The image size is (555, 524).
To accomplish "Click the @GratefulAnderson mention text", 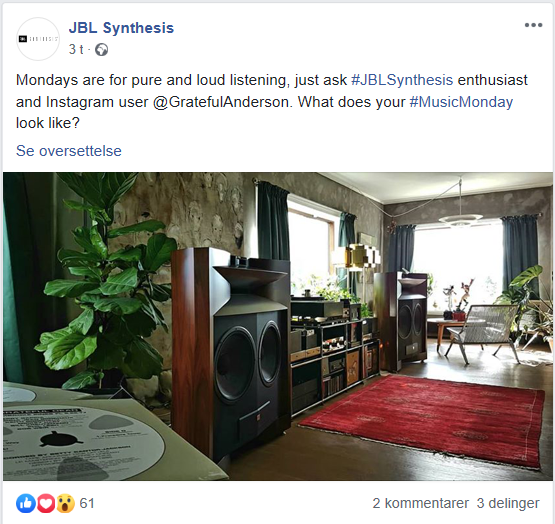I will point(223,102).
